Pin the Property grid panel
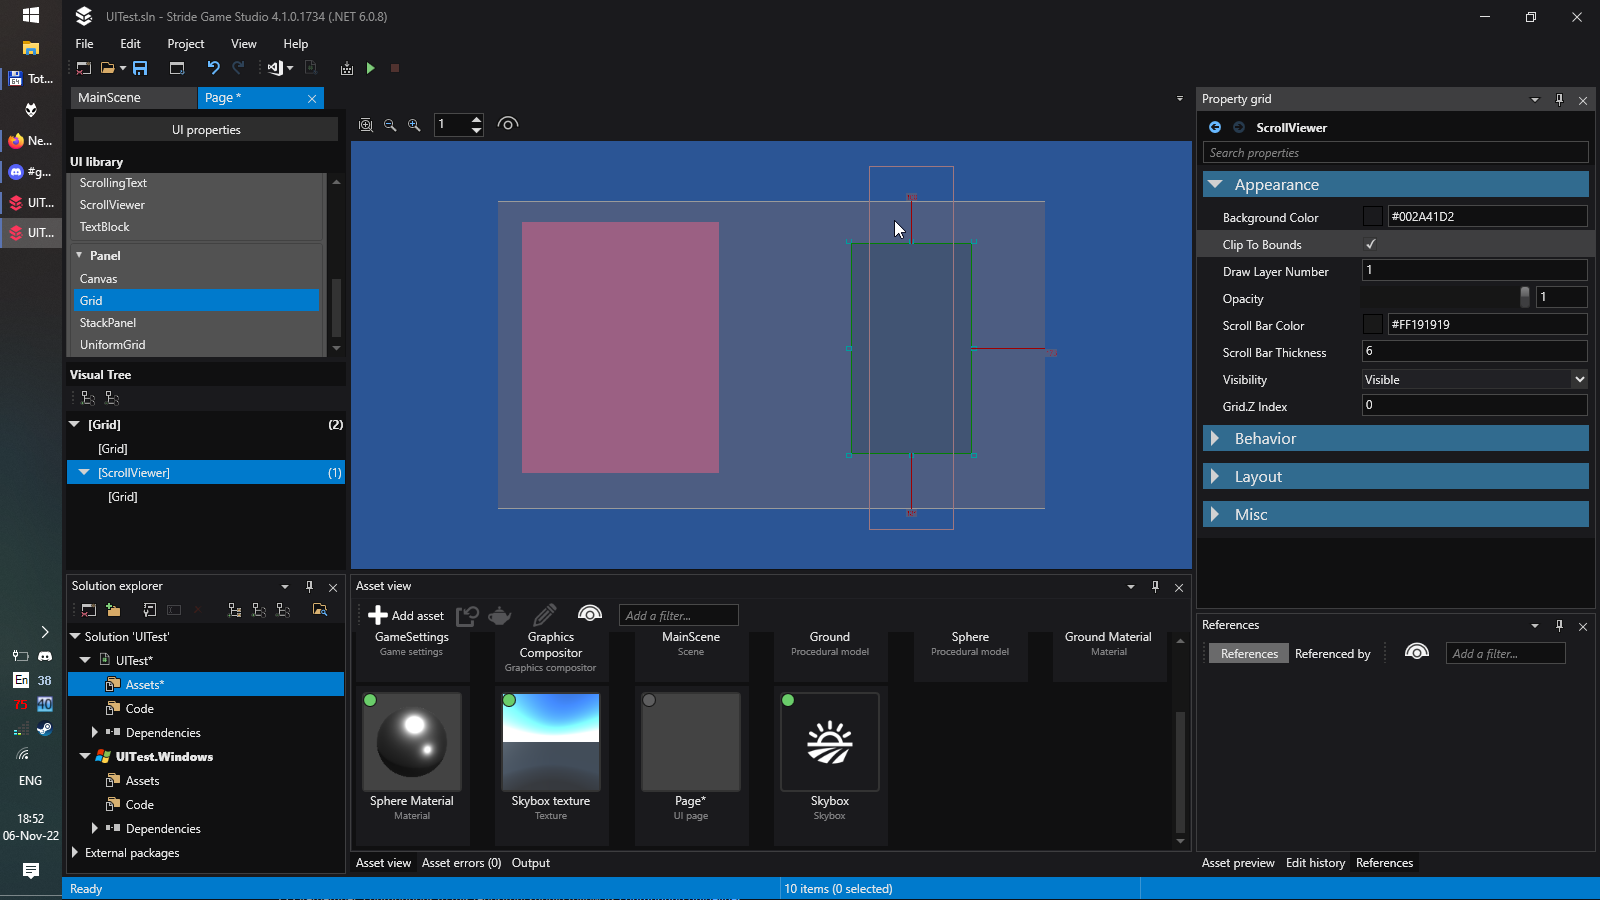The image size is (1600, 900). (x=1559, y=99)
